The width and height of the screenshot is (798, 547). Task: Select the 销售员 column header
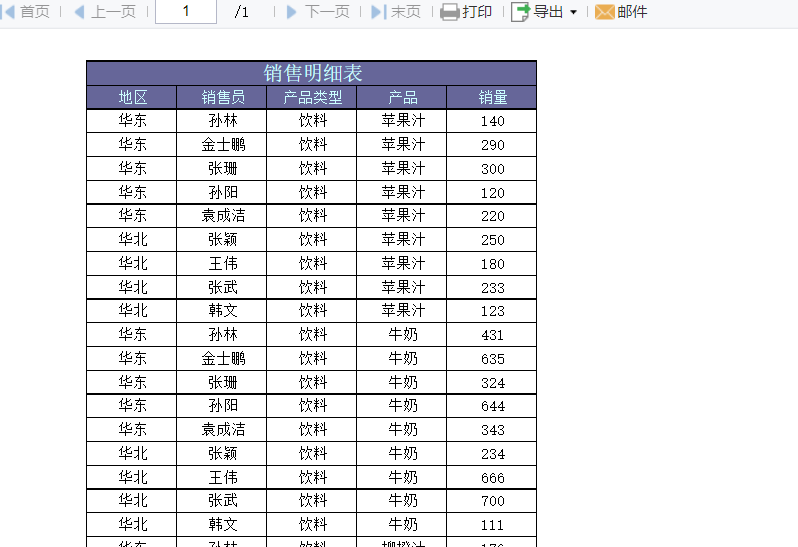223,97
